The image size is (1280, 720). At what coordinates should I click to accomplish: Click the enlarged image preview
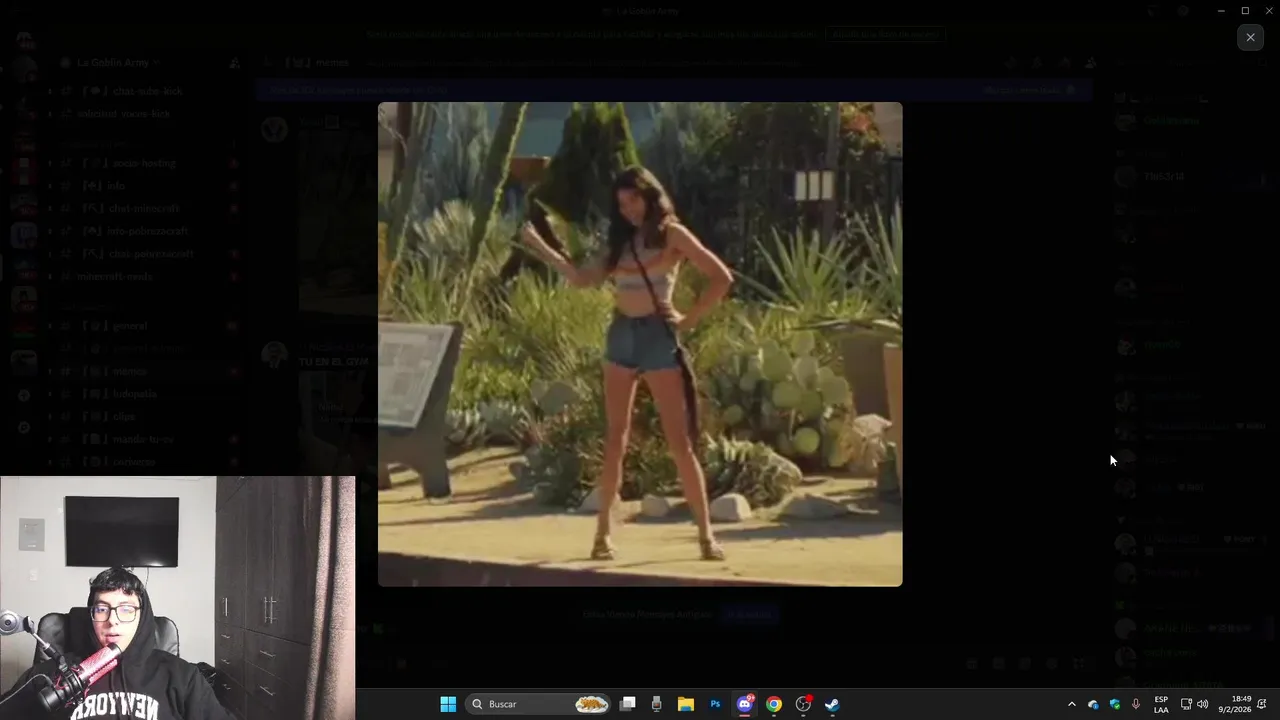coord(640,344)
